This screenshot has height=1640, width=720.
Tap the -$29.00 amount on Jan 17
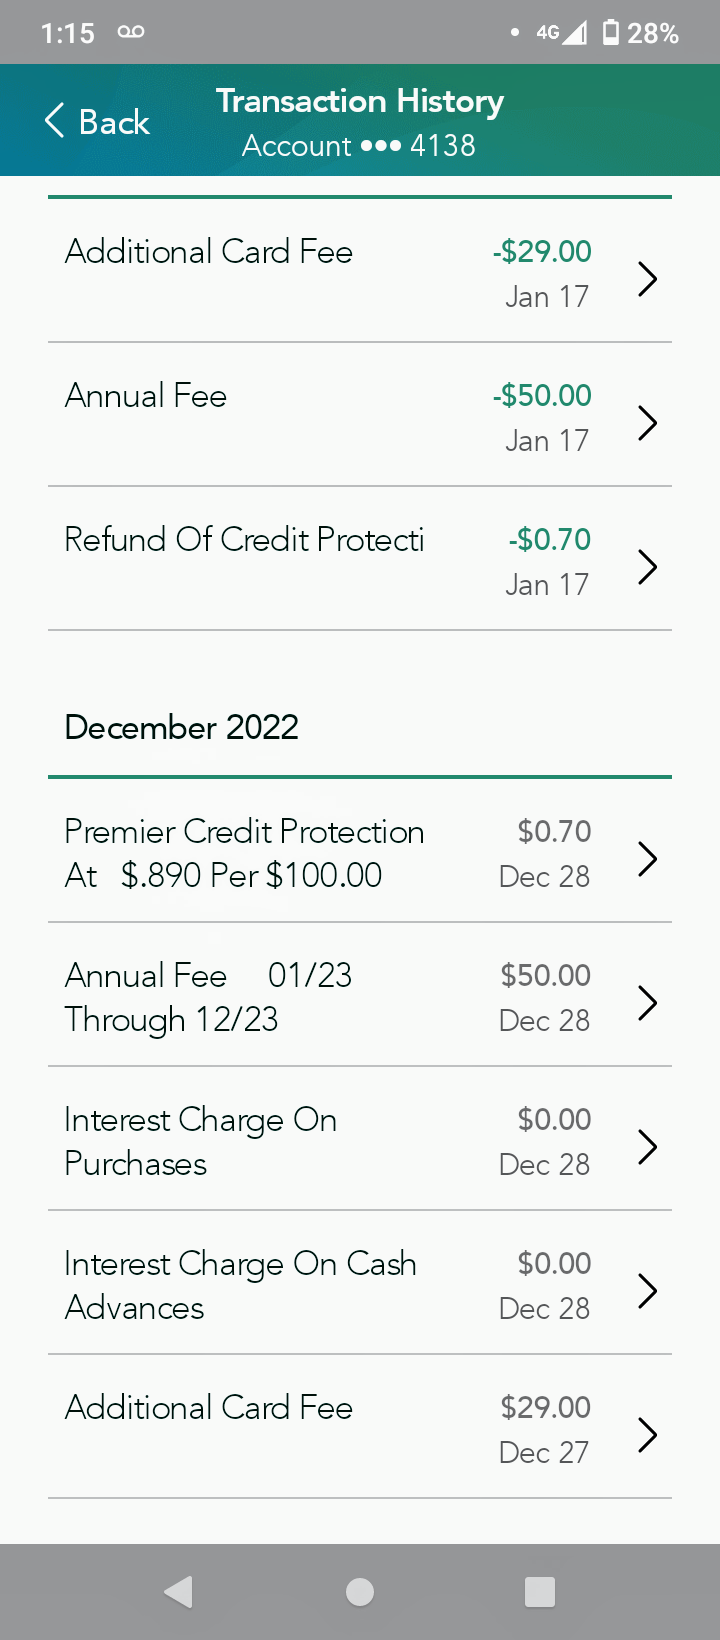click(x=542, y=252)
